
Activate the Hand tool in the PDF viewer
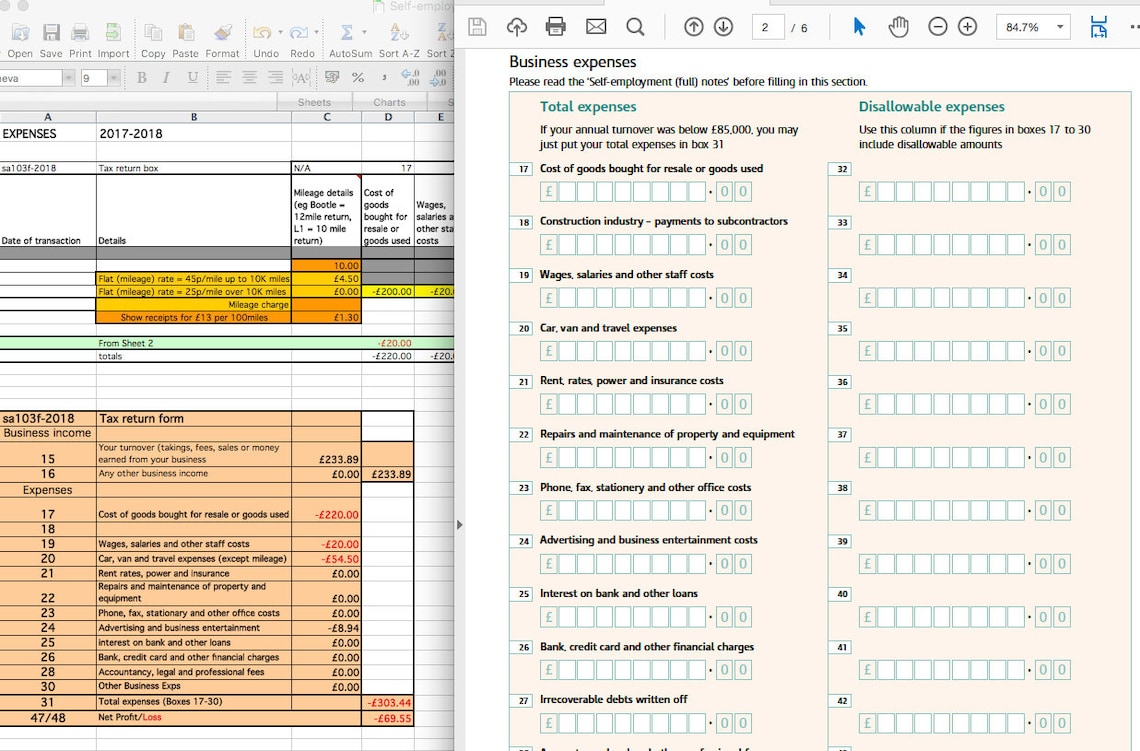[898, 27]
